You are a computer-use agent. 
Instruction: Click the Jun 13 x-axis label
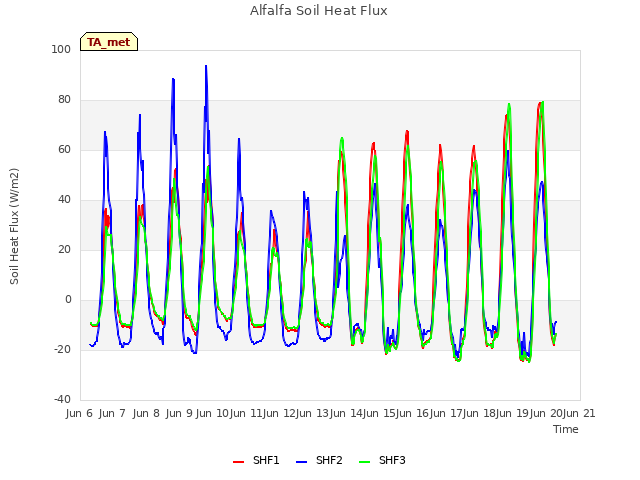tap(312, 413)
